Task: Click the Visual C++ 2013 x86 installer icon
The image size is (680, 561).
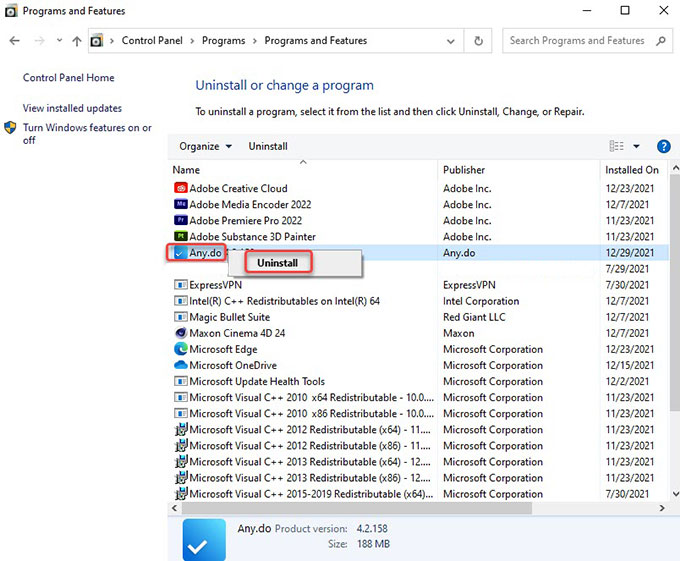Action: point(181,477)
